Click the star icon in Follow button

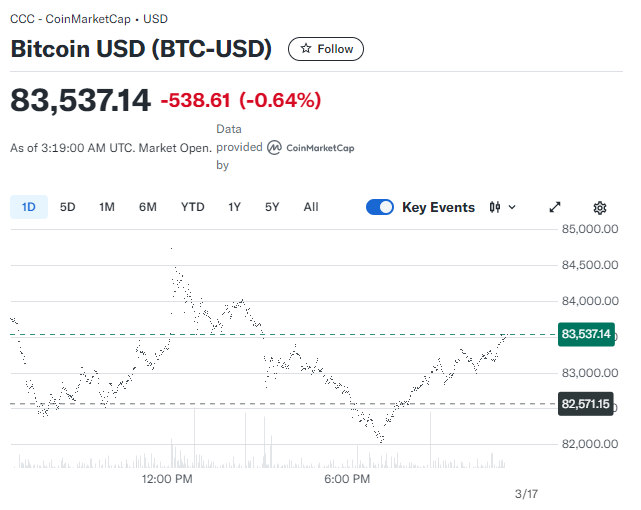[x=306, y=49]
